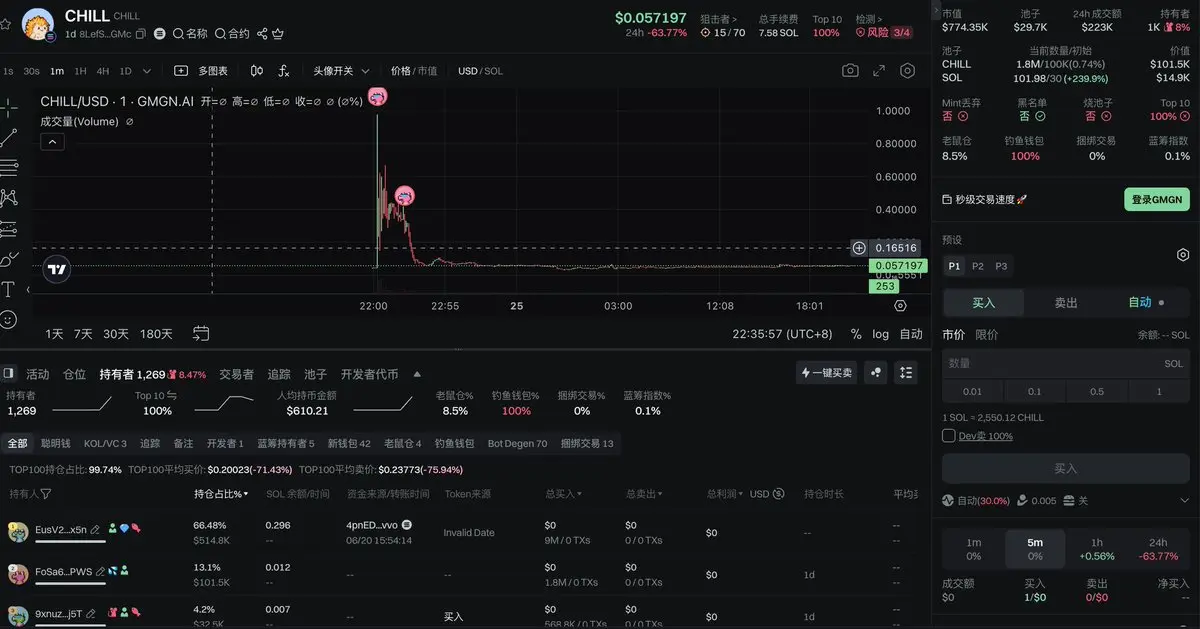Choose the 4H timeframe
1200x629 pixels.
103,71
